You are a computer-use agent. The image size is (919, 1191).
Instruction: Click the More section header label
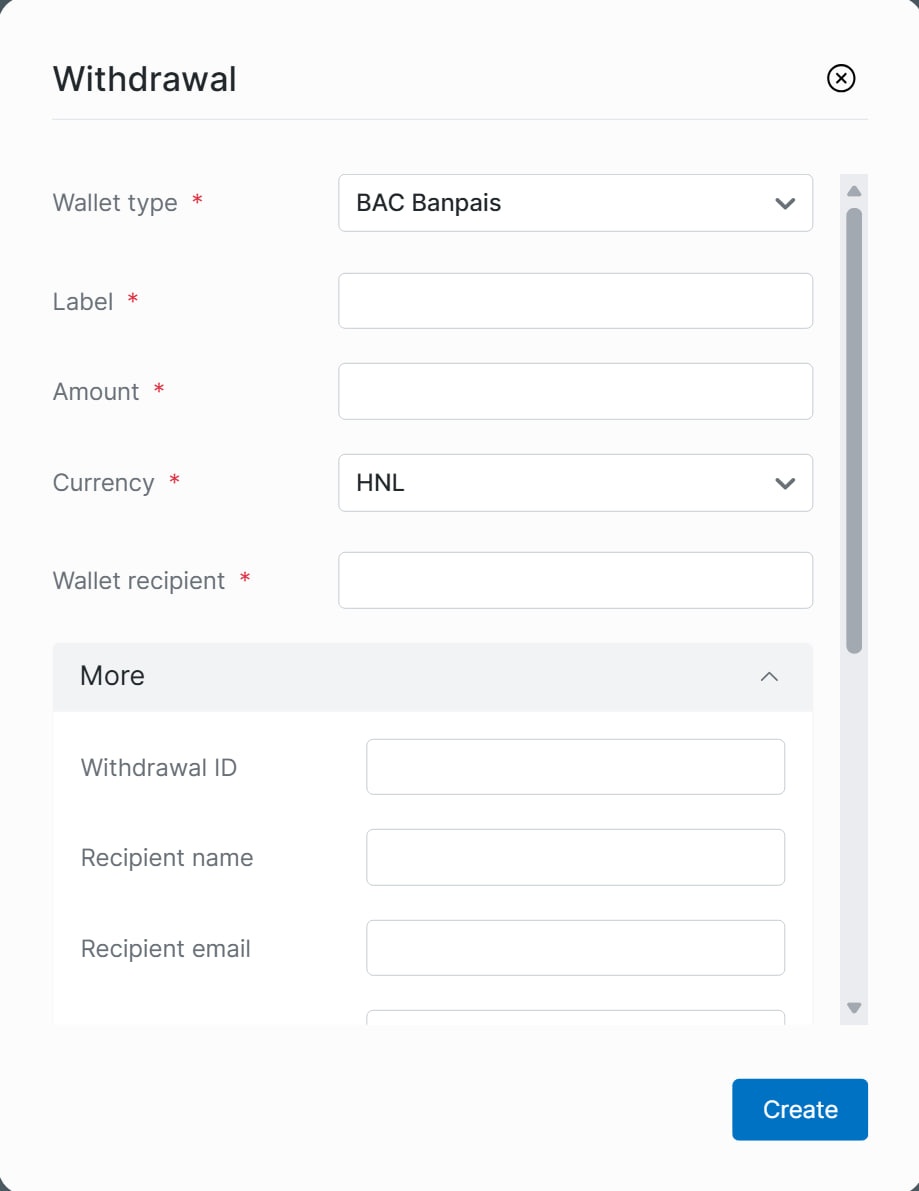pyautogui.click(x=112, y=676)
